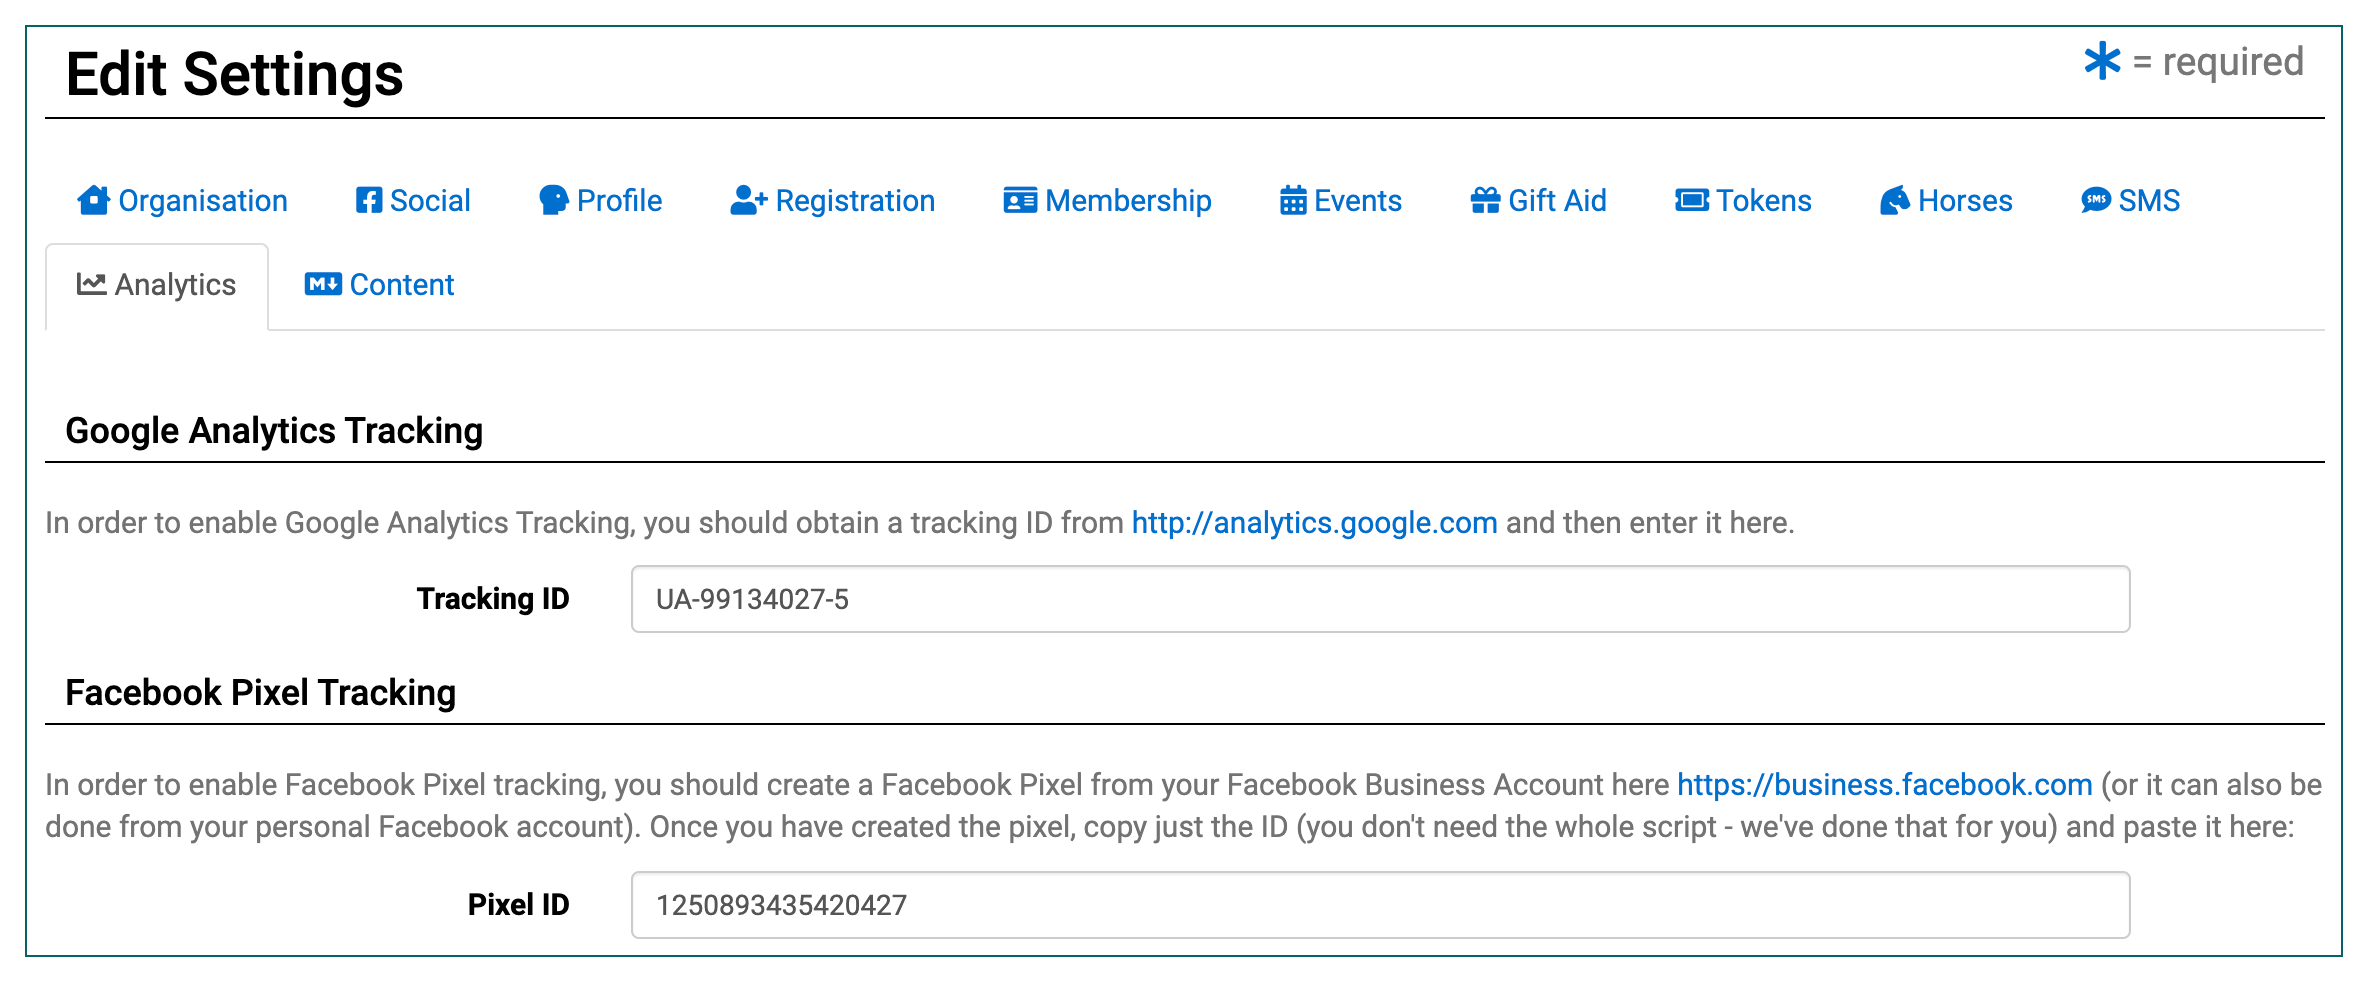The height and width of the screenshot is (982, 2368).
Task: Click the markdown icon beside Content
Action: click(x=323, y=284)
